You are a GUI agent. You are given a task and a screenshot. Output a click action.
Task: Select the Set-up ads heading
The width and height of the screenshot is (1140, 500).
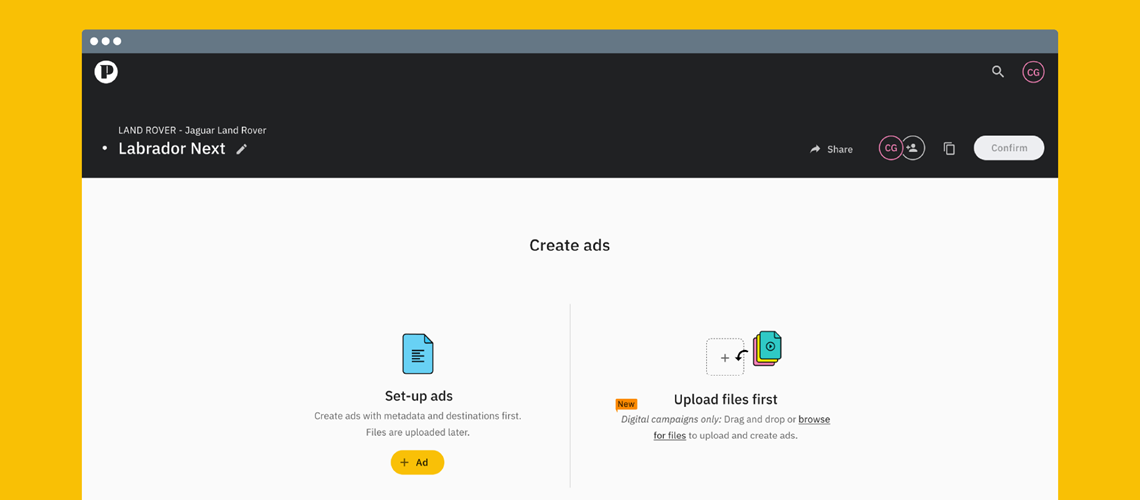point(418,396)
